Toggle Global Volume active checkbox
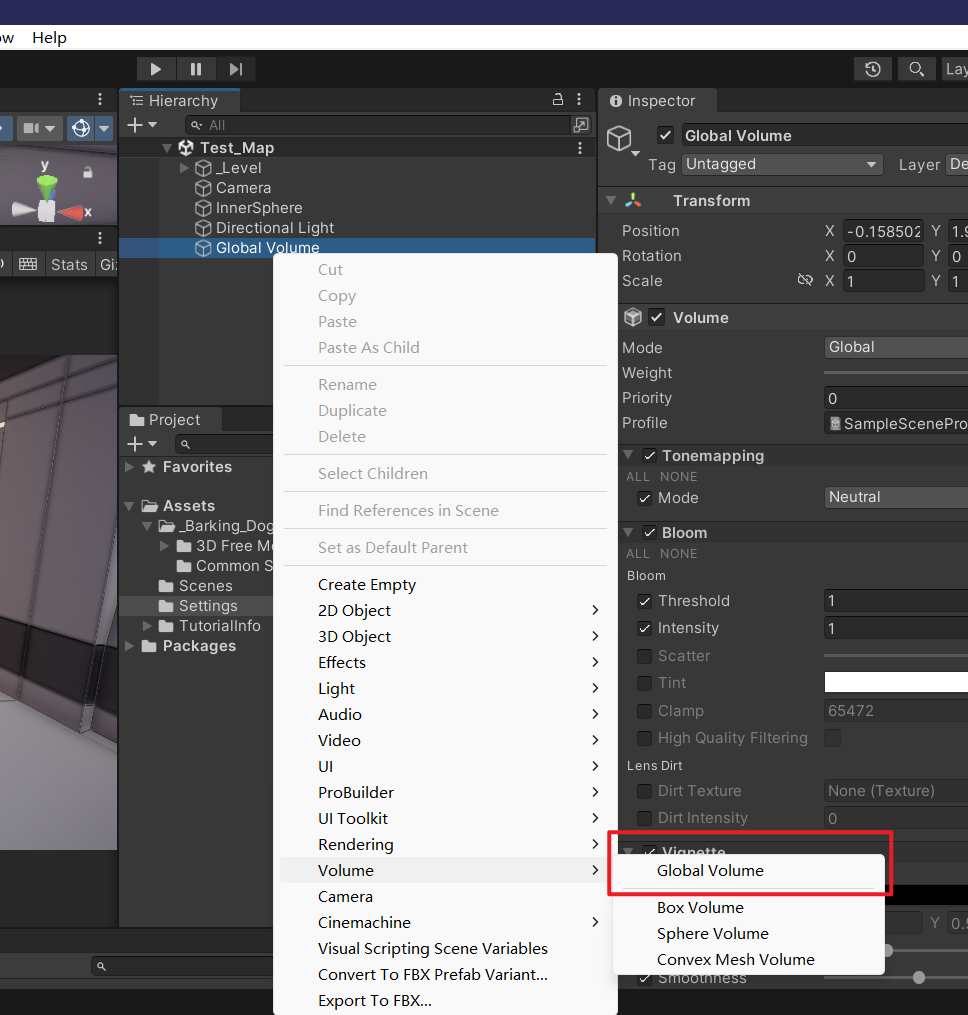Image resolution: width=968 pixels, height=1015 pixels. coord(665,135)
